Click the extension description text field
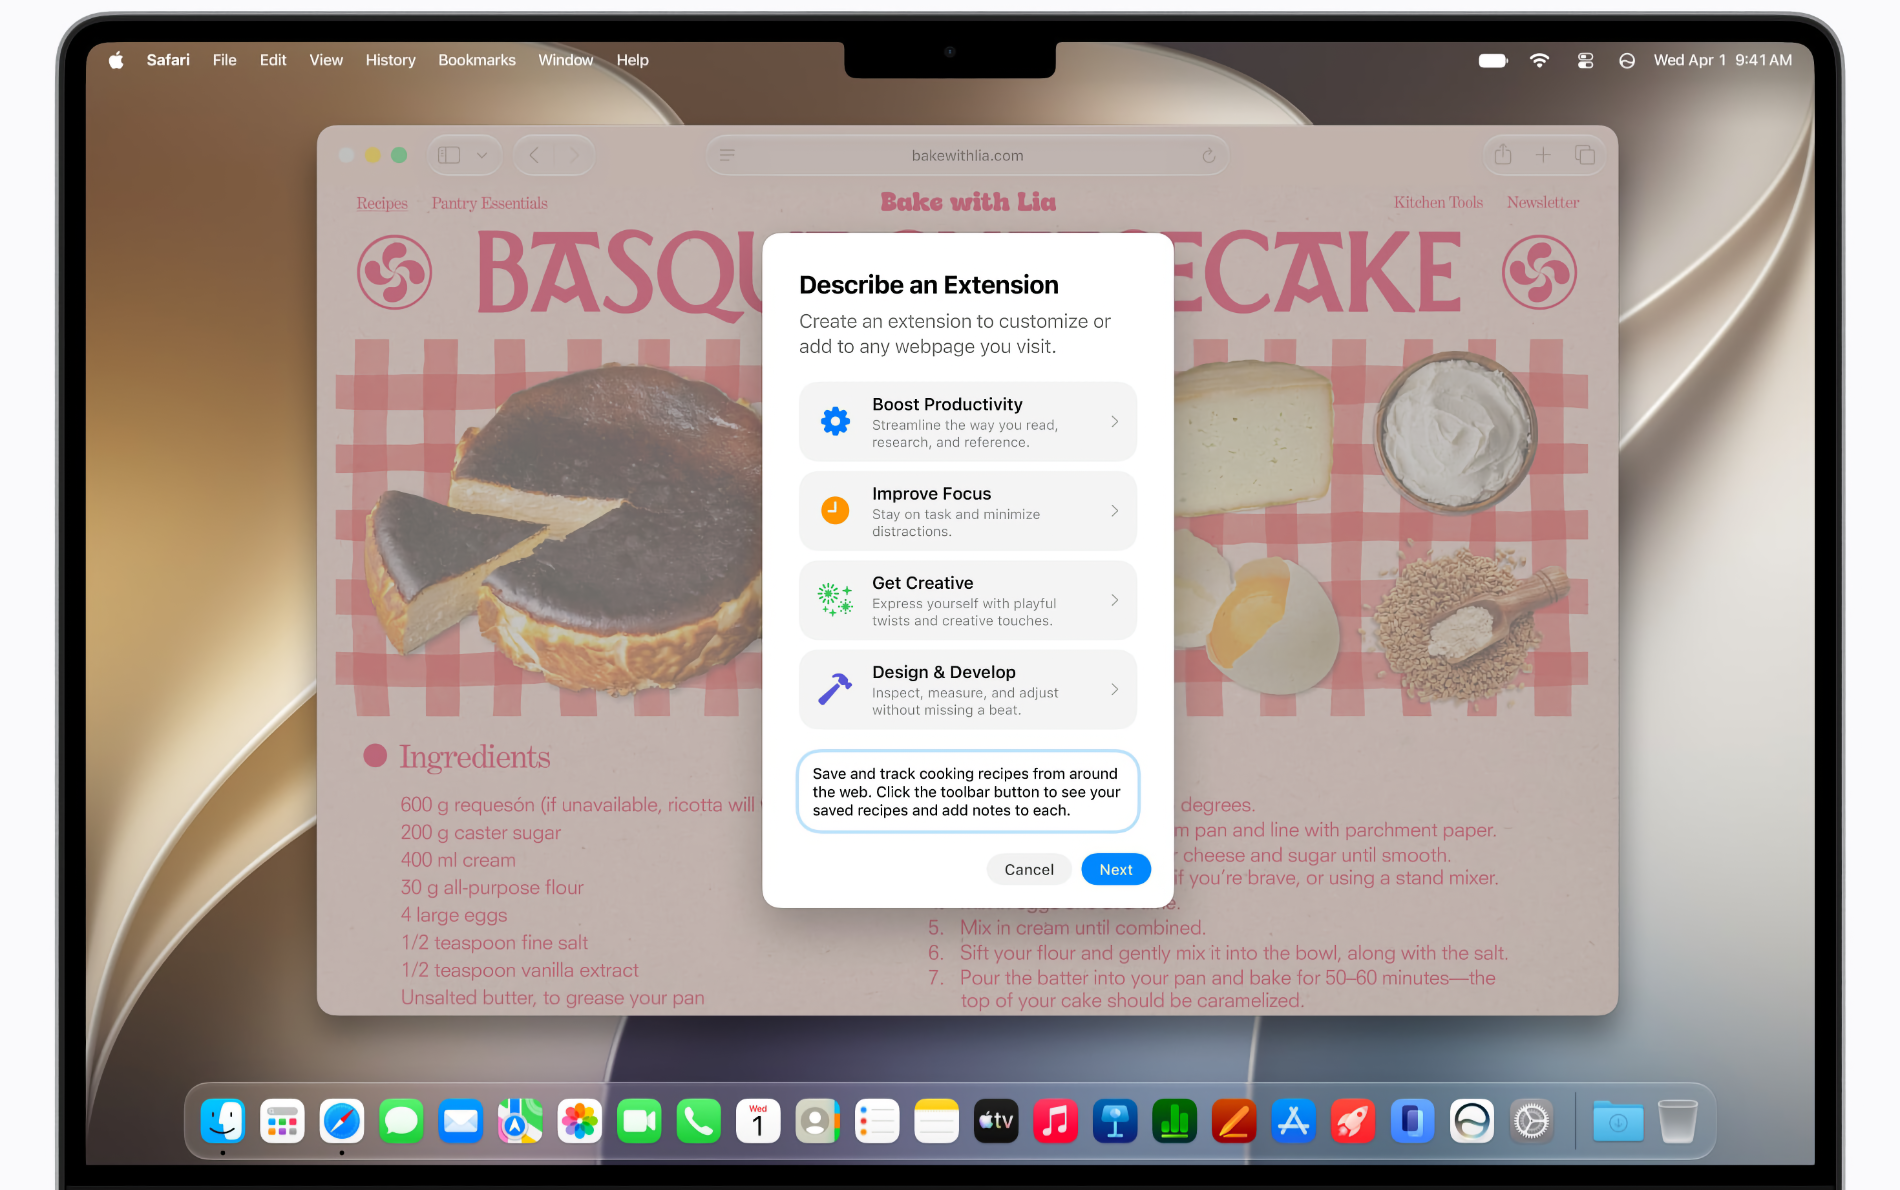 [968, 791]
